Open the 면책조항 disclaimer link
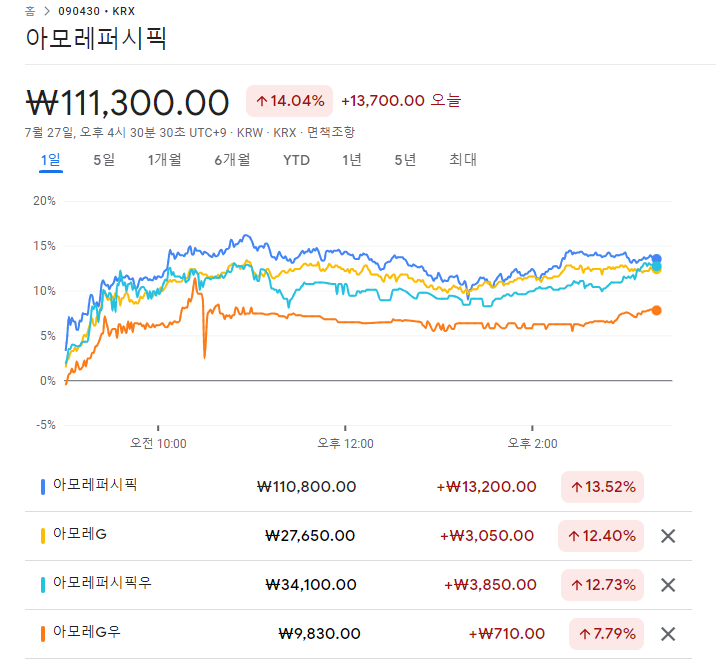 (x=331, y=132)
